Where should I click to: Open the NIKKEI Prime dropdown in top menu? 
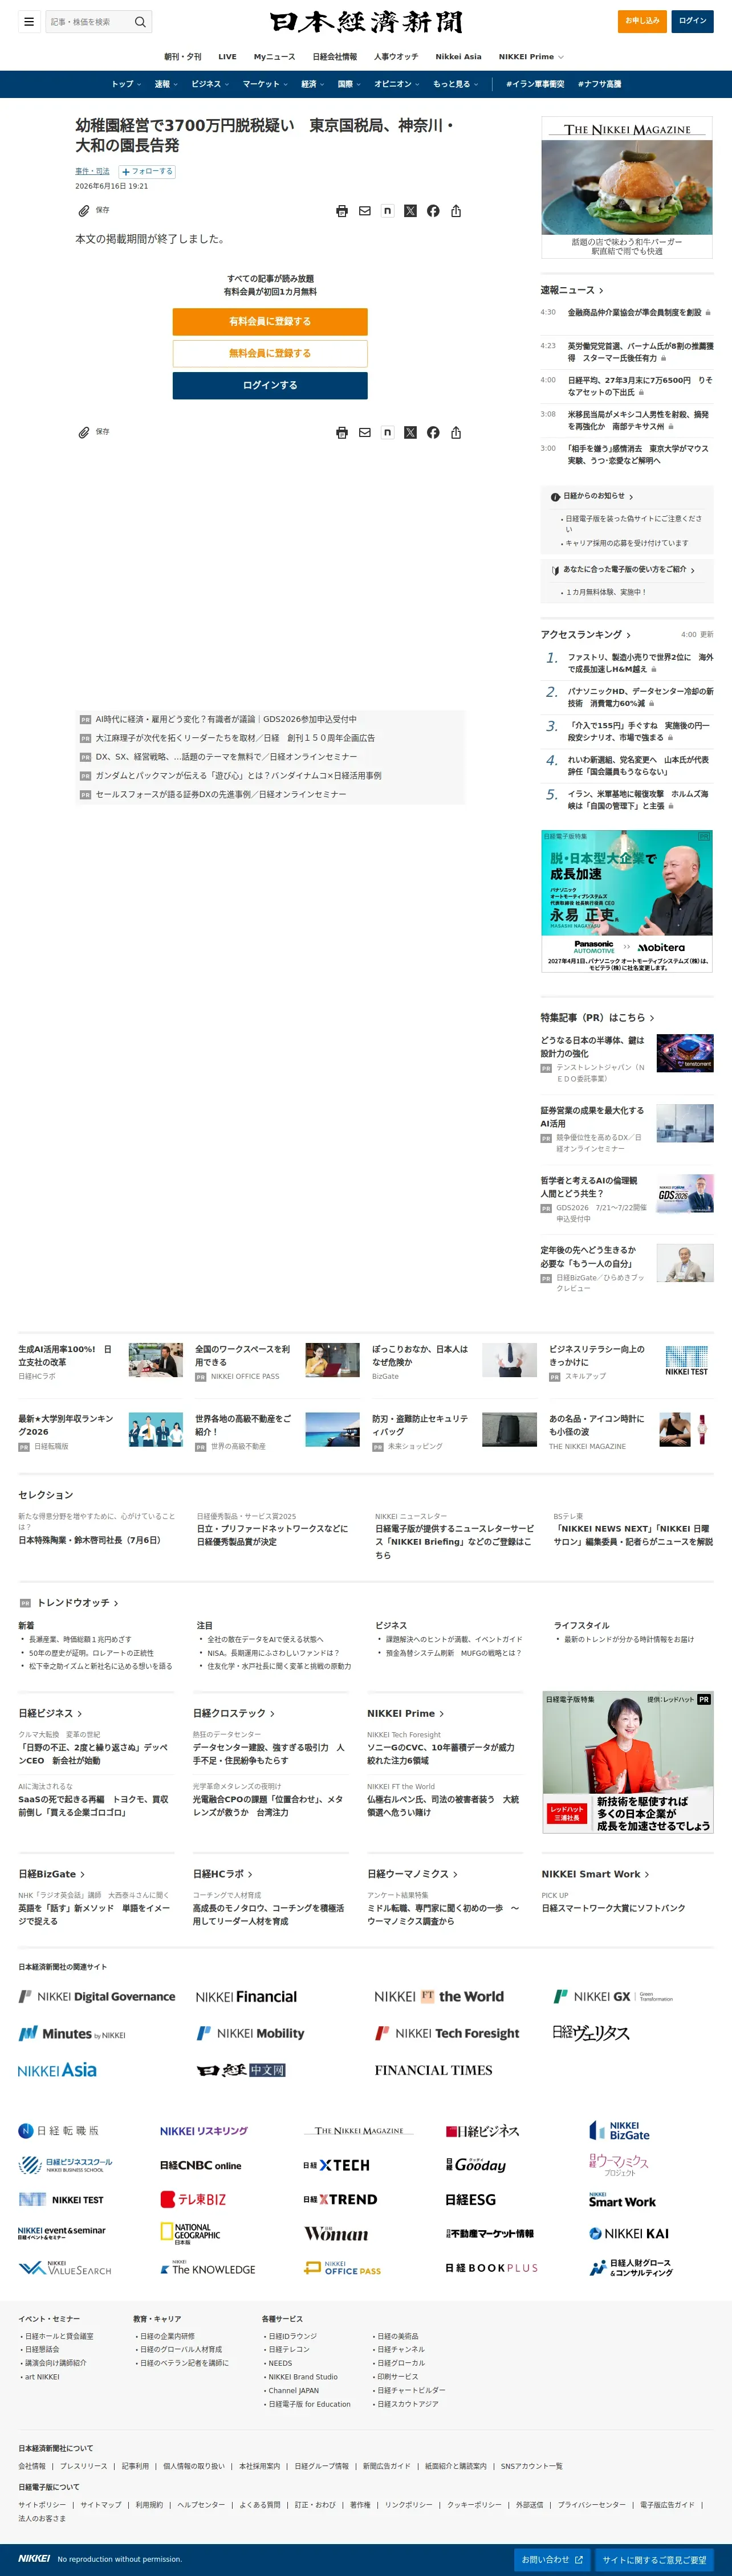531,57
